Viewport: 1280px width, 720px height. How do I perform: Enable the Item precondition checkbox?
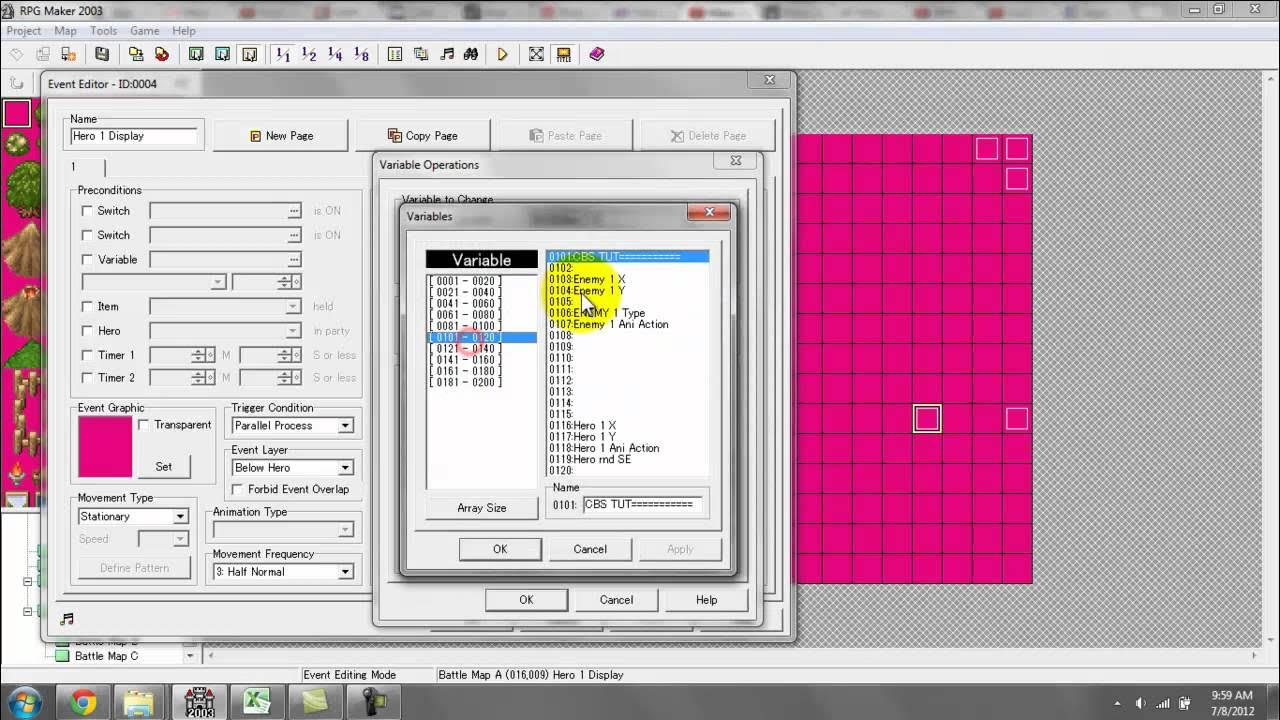pyautogui.click(x=87, y=306)
